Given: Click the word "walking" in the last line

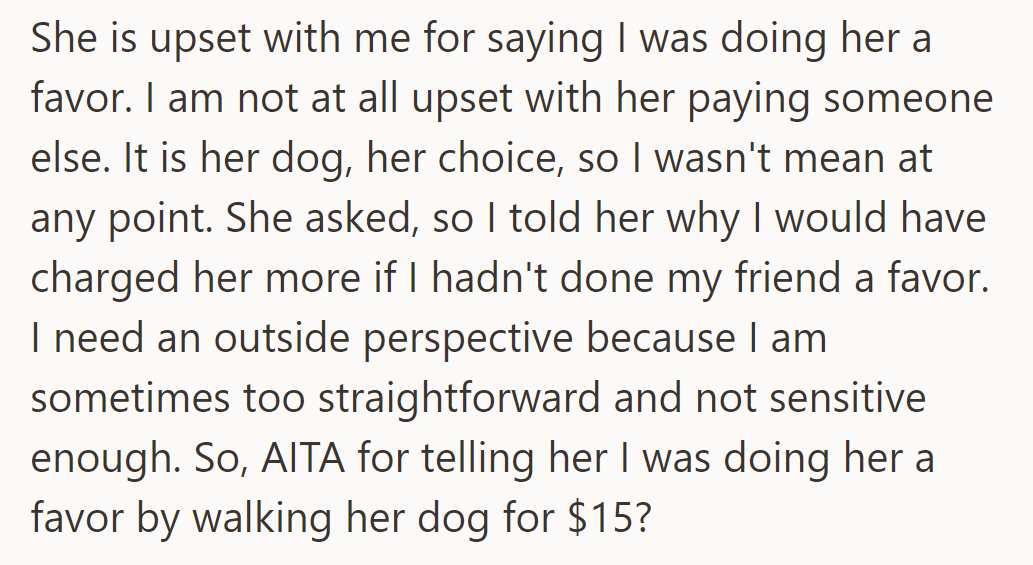Looking at the screenshot, I should [x=263, y=518].
